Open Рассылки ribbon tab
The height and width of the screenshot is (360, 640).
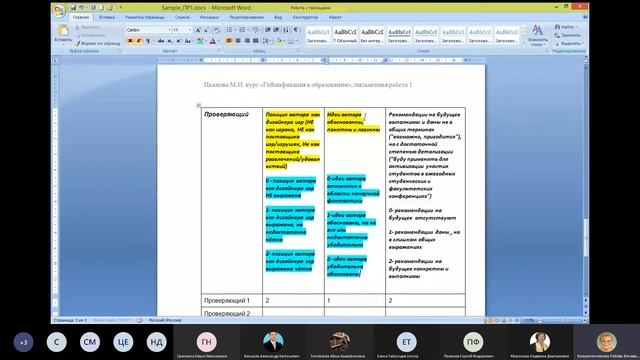[209, 18]
